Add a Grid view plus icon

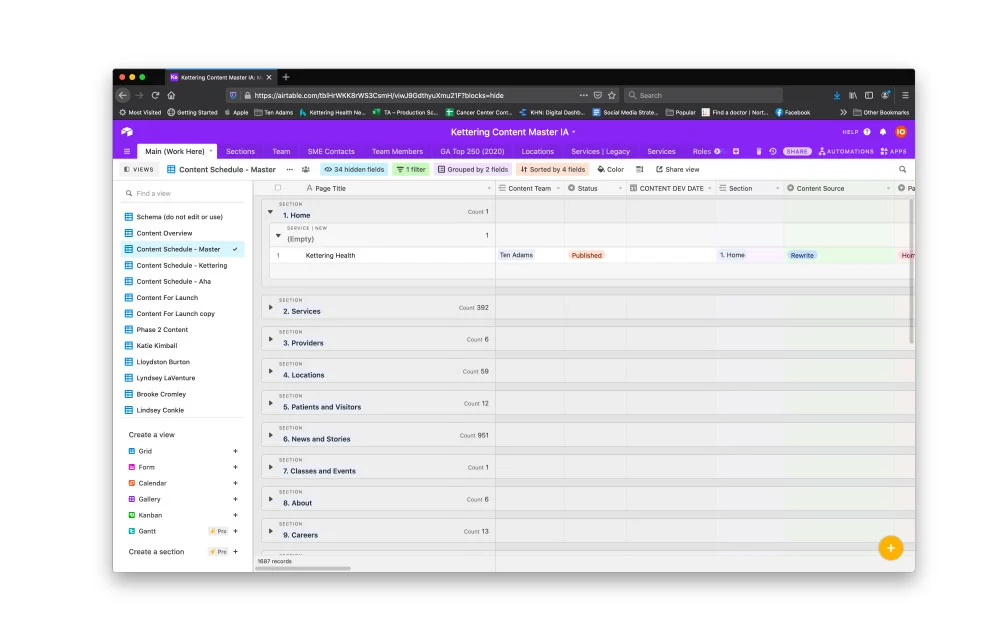pos(235,451)
